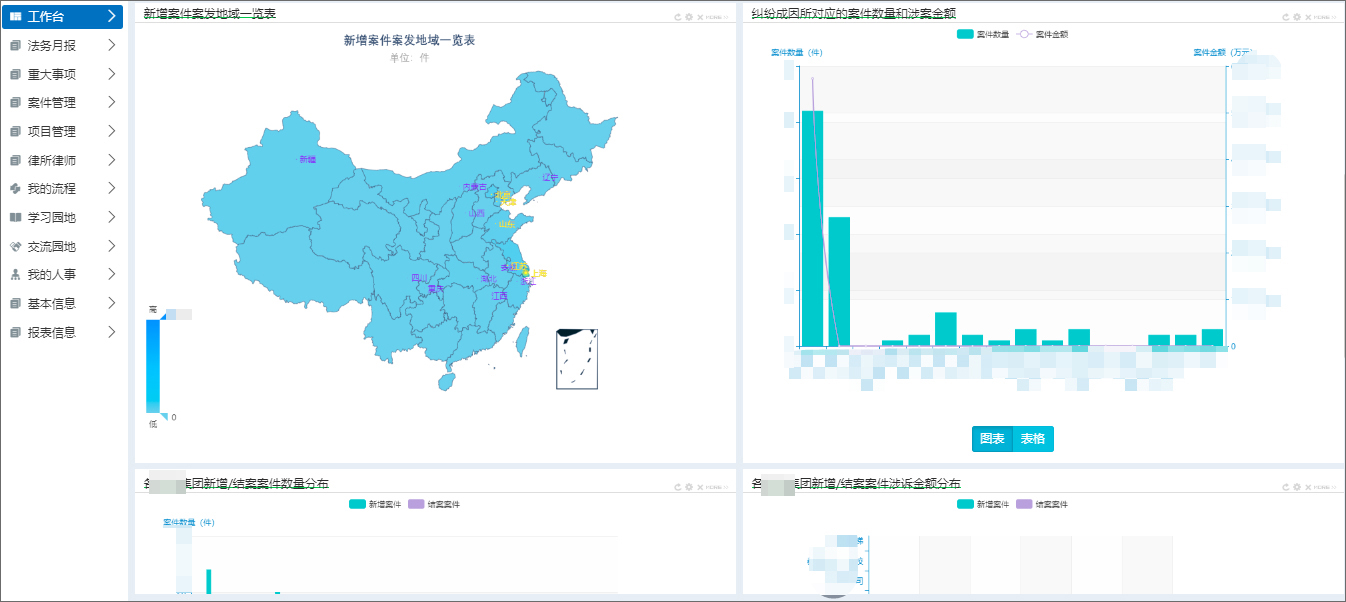Click the second tallest bar in 纠纷成因 chart
The height and width of the screenshot is (602, 1346).
[839, 281]
